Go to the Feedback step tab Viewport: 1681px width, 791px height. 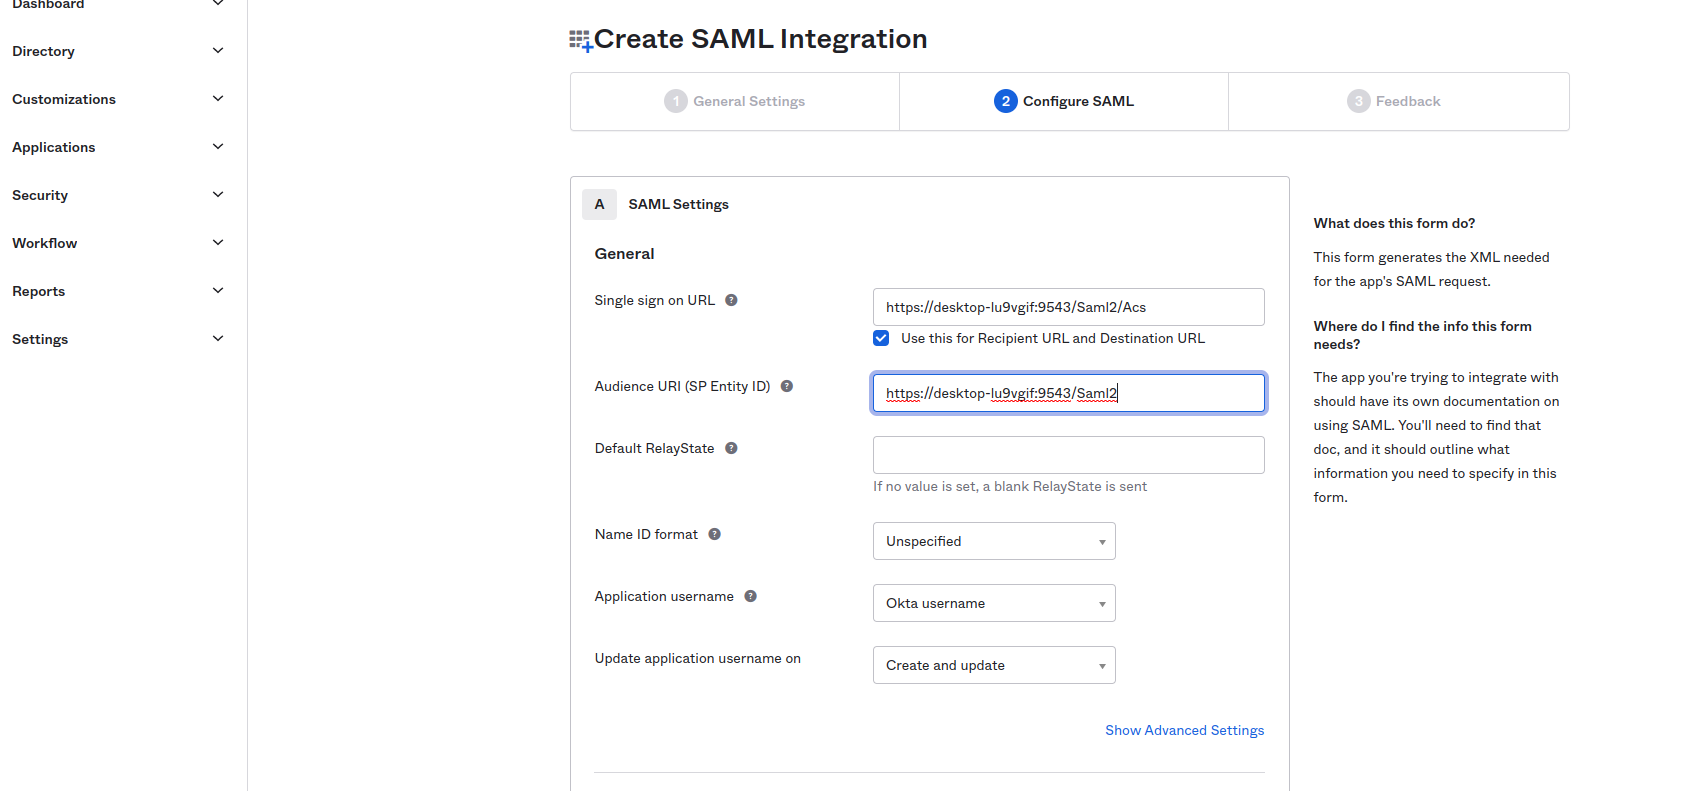[x=1398, y=101]
